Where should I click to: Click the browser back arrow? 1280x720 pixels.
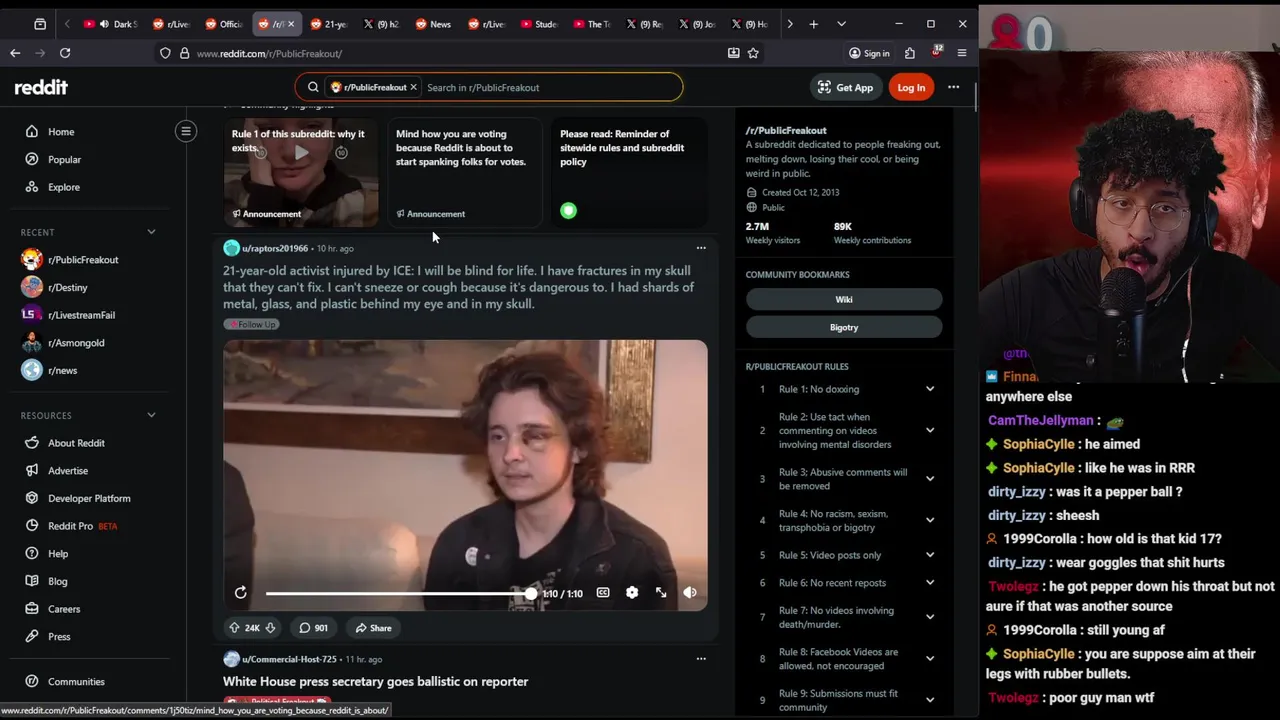point(15,53)
